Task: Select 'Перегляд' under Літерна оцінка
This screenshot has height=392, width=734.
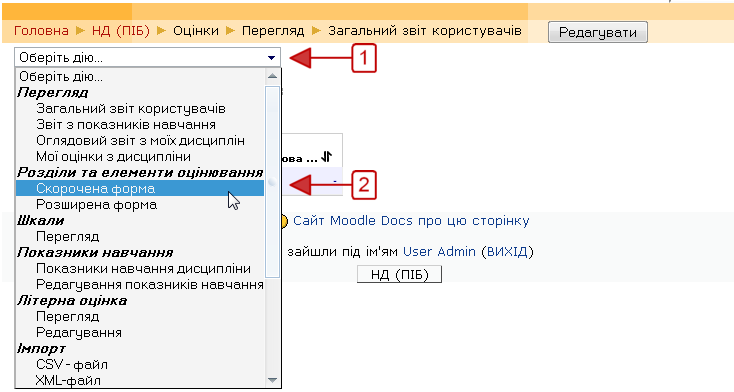Action: point(140,317)
